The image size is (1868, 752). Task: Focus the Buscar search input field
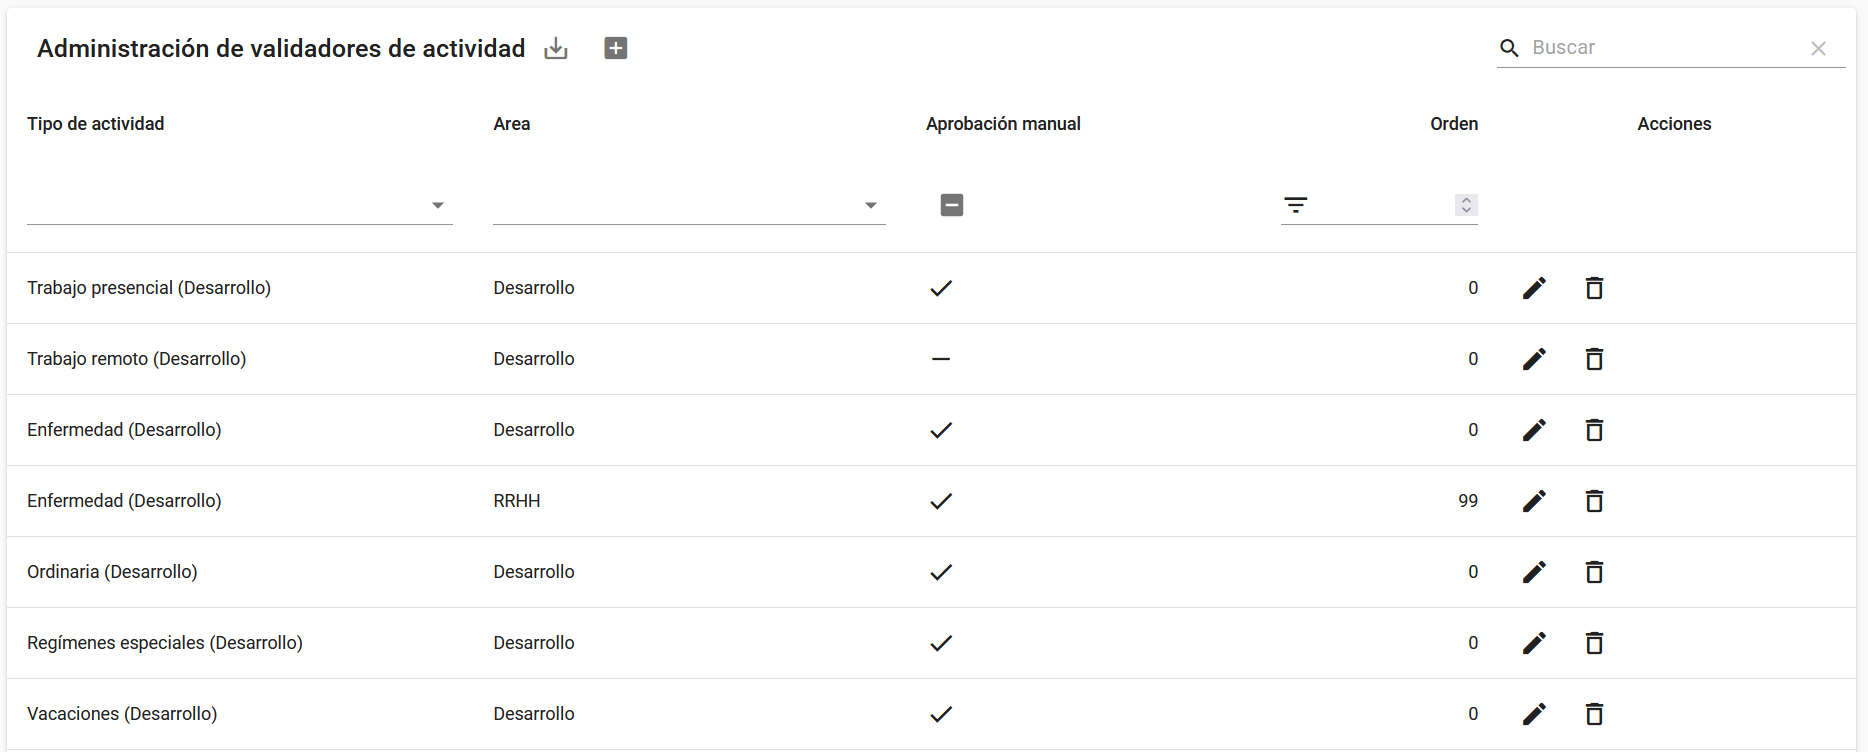(1660, 48)
